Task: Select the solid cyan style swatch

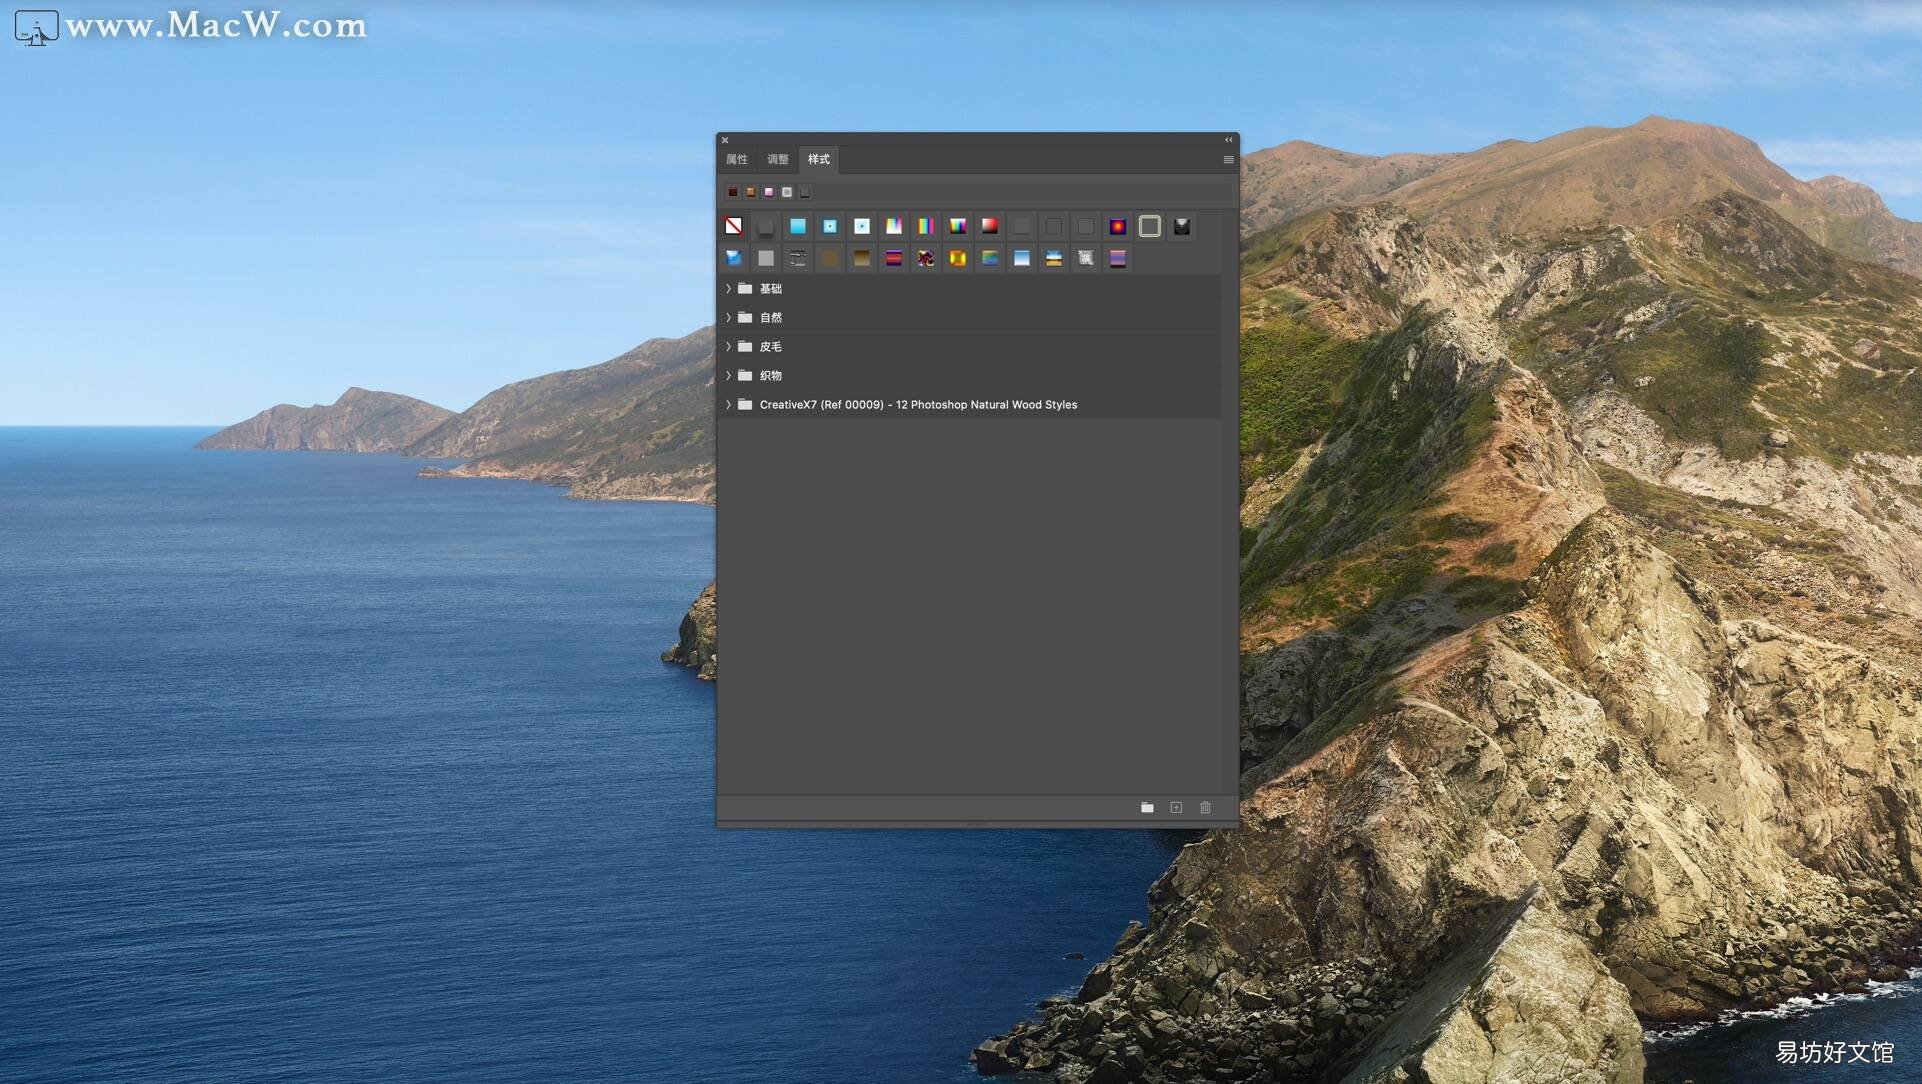Action: tap(798, 226)
